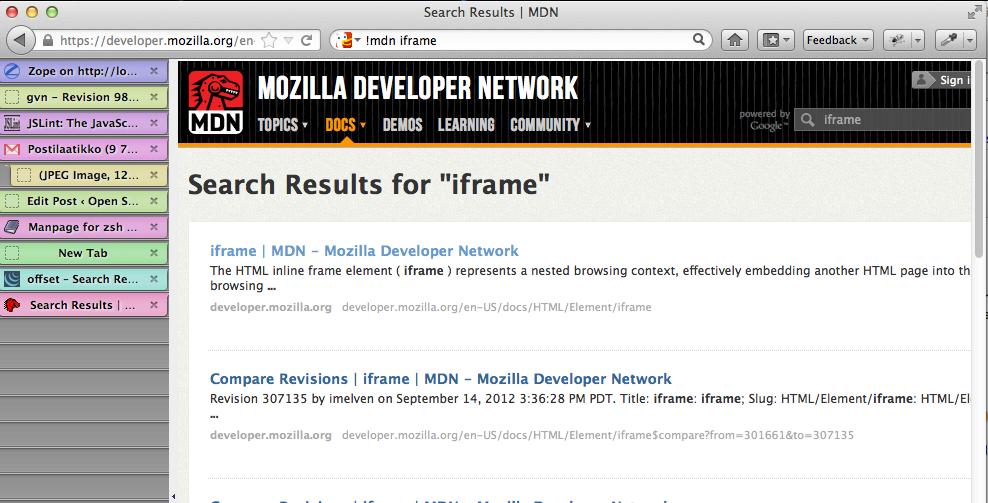Collapse the tab sidebar with the splitter arrow
This screenshot has width=988, height=503.
[x=173, y=497]
